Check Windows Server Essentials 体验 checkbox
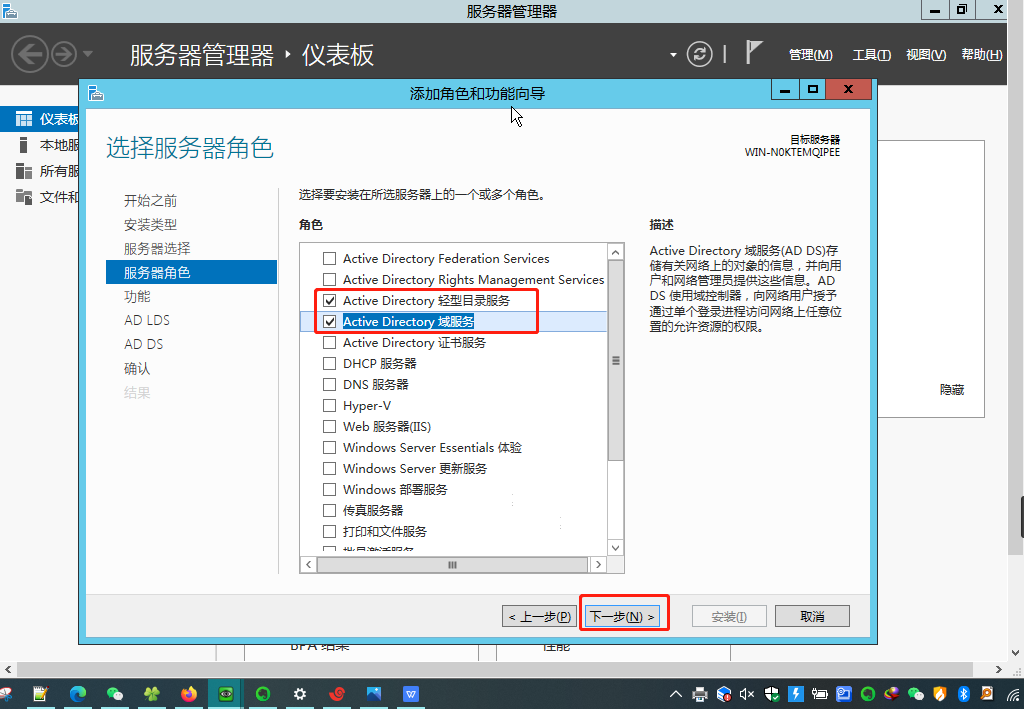 coord(330,447)
